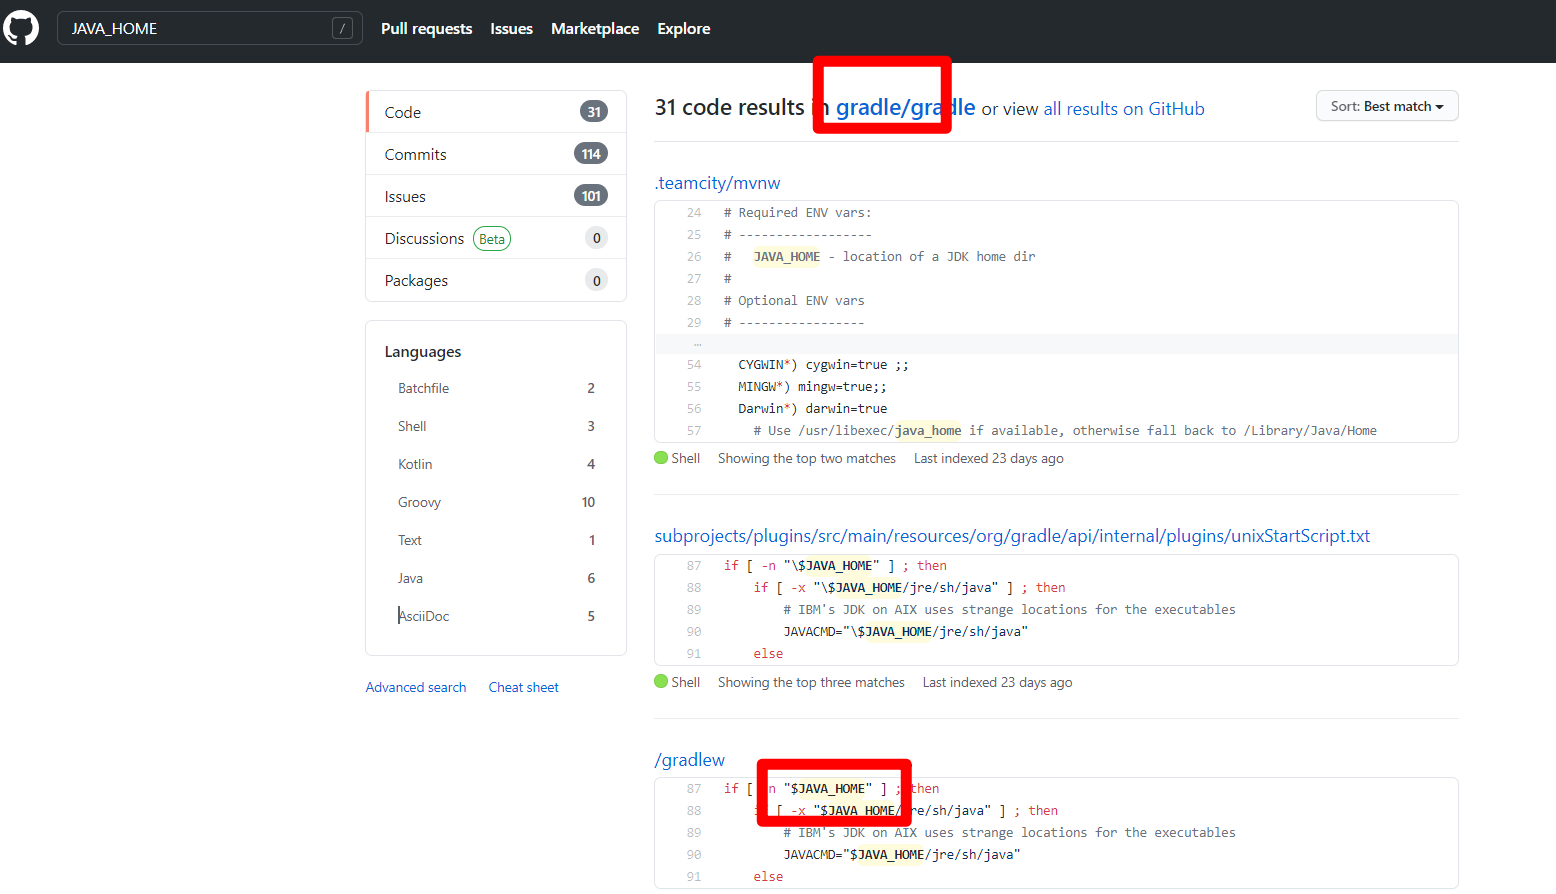
Task: Click line 90 in unixStartScript.txt result
Action: tap(694, 632)
